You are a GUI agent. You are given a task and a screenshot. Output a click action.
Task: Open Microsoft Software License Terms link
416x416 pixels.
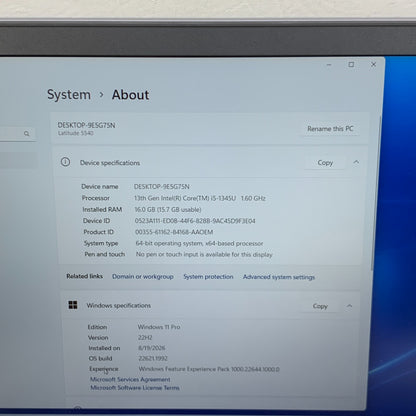[135, 388]
